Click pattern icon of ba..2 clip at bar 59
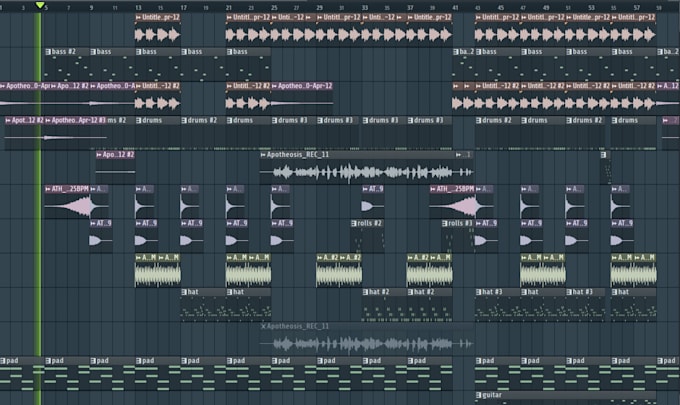 660,52
